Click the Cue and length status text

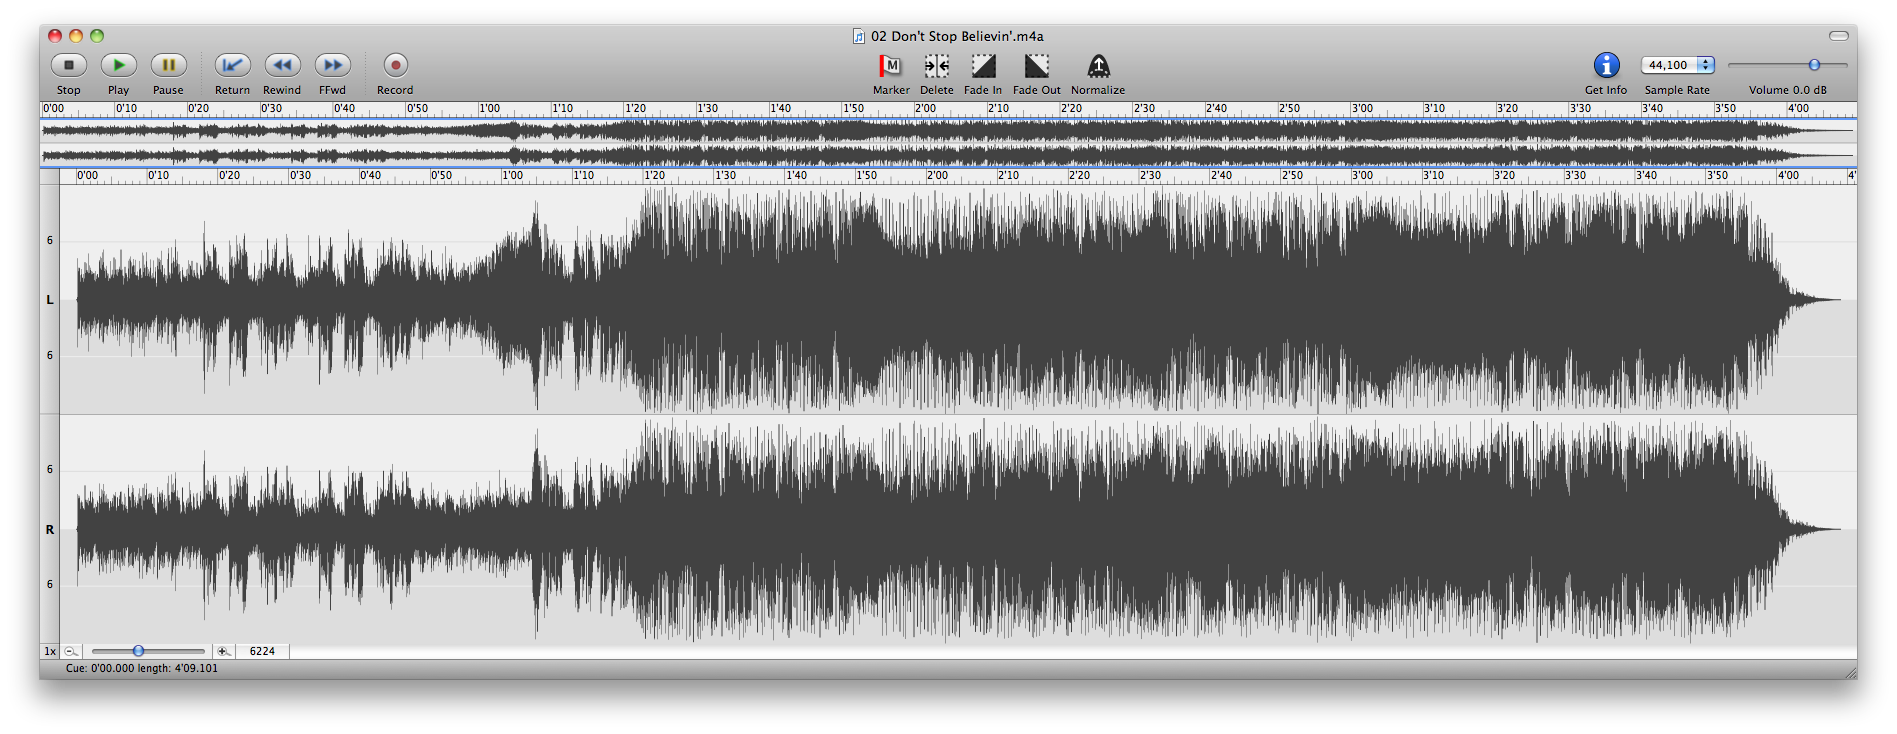(x=142, y=668)
